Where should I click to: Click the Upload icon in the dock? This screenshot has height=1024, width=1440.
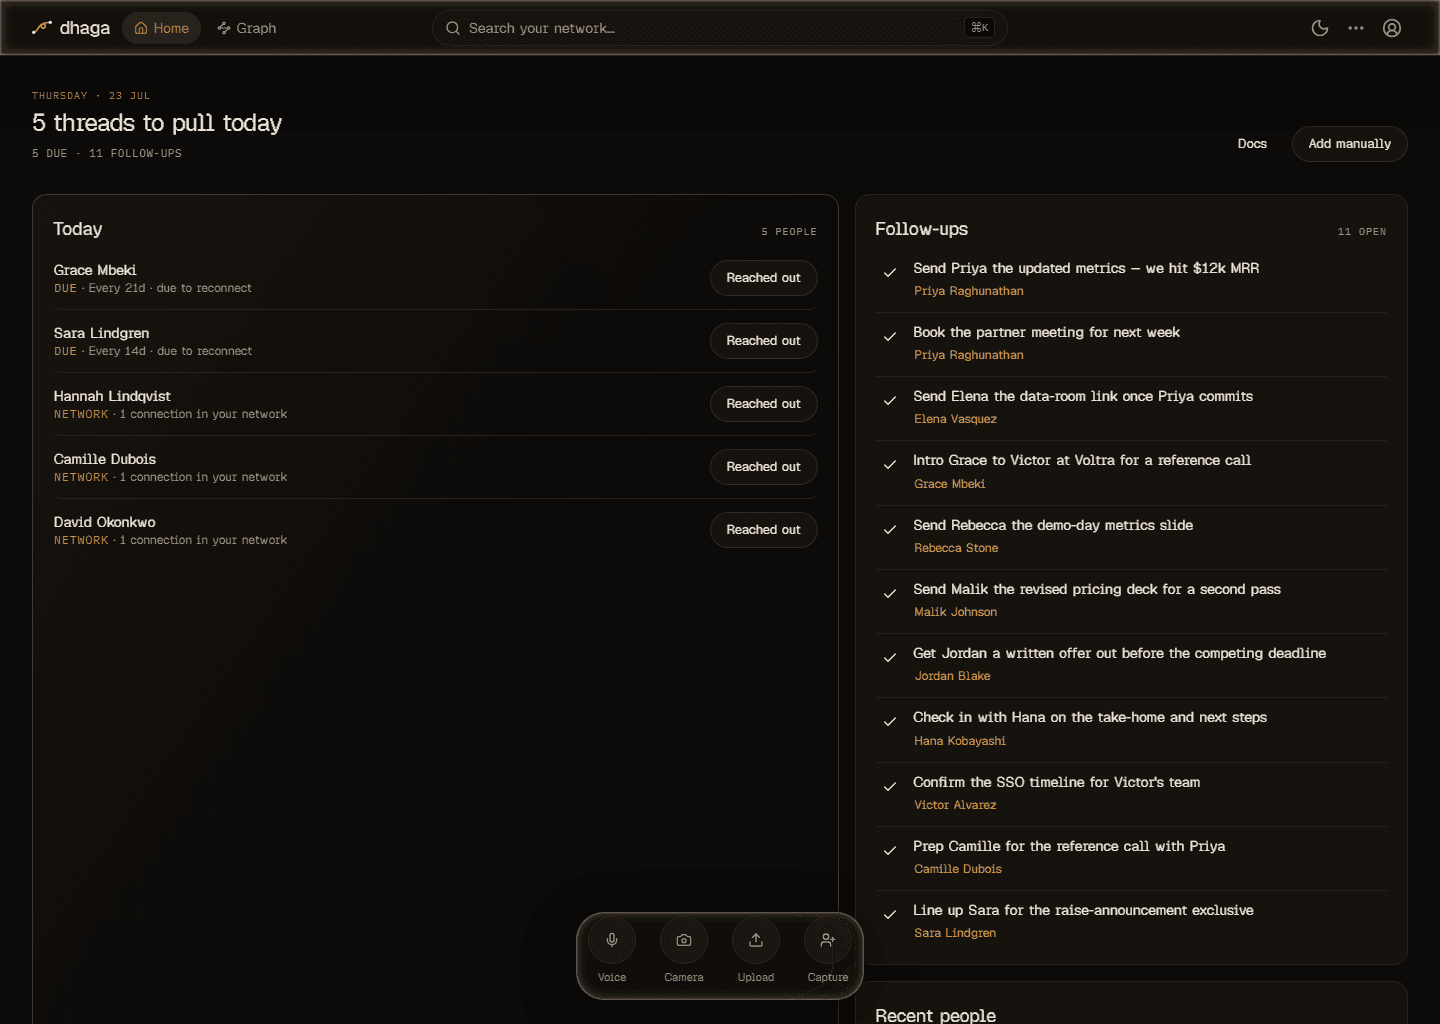tap(756, 940)
